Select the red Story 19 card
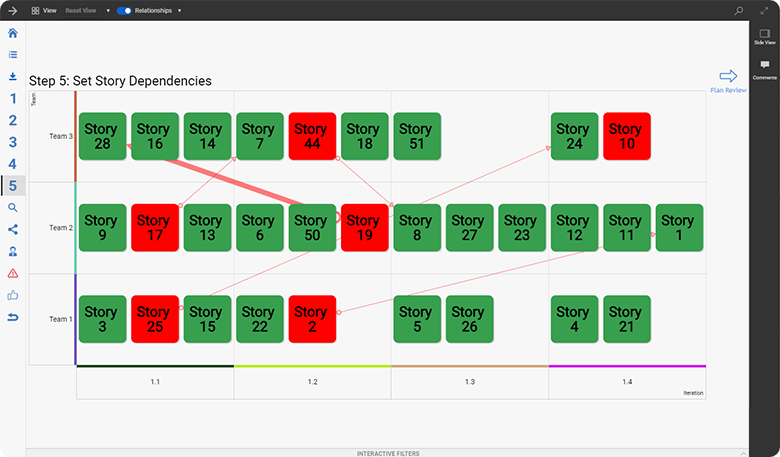The width and height of the screenshot is (780, 457). [362, 228]
